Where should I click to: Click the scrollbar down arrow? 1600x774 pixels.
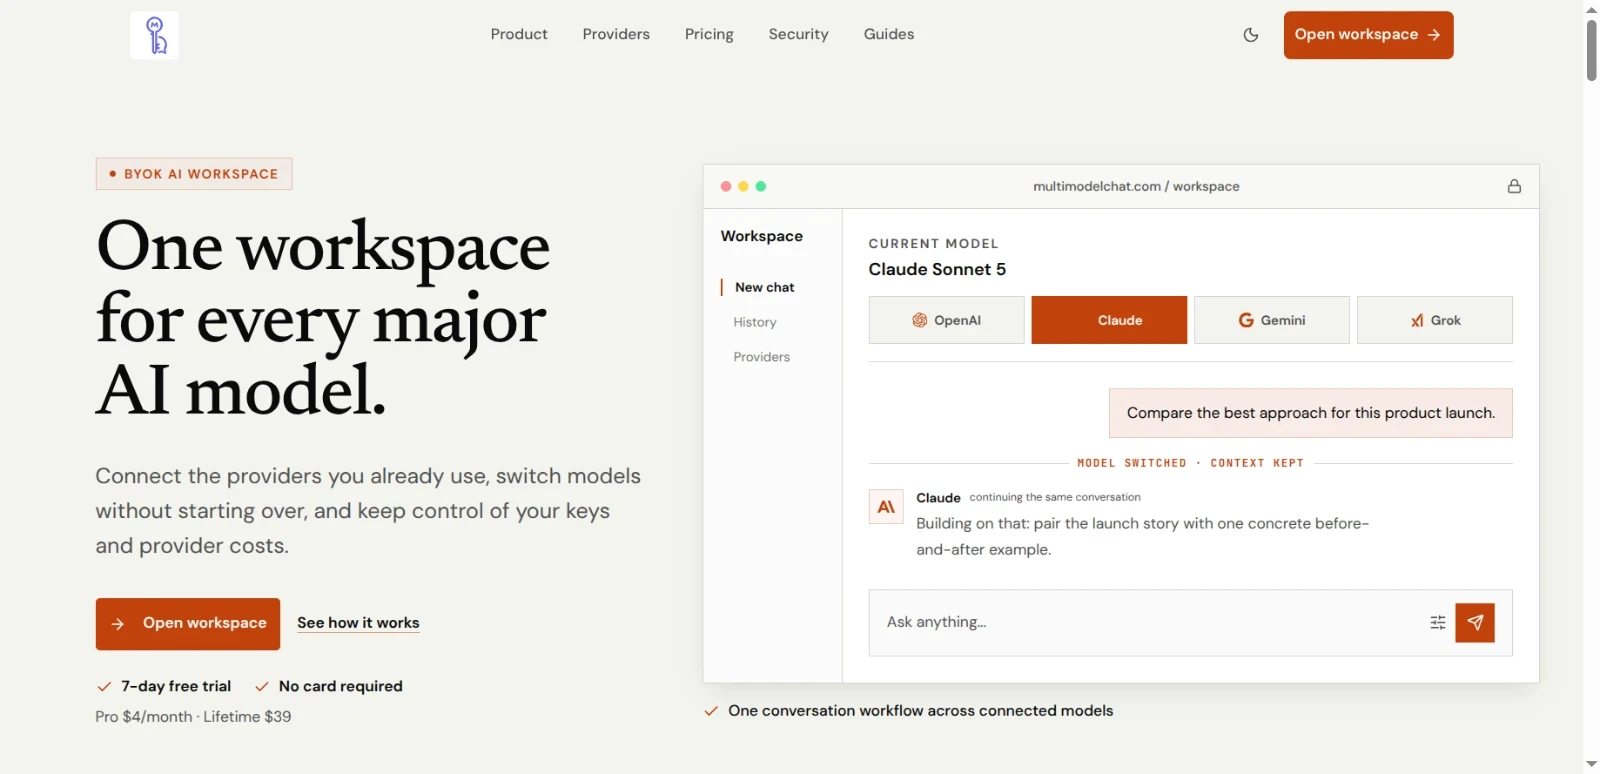(1591, 765)
